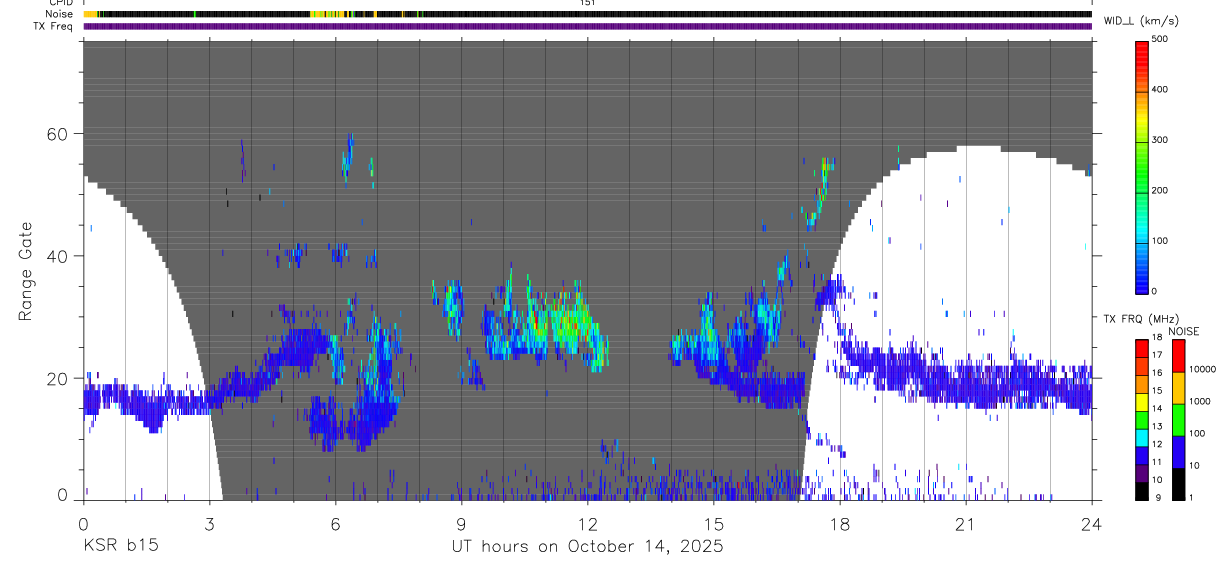Click the black Noise strip above plot
Image resolution: width=1228 pixels, height=567 pixels.
(587, 14)
